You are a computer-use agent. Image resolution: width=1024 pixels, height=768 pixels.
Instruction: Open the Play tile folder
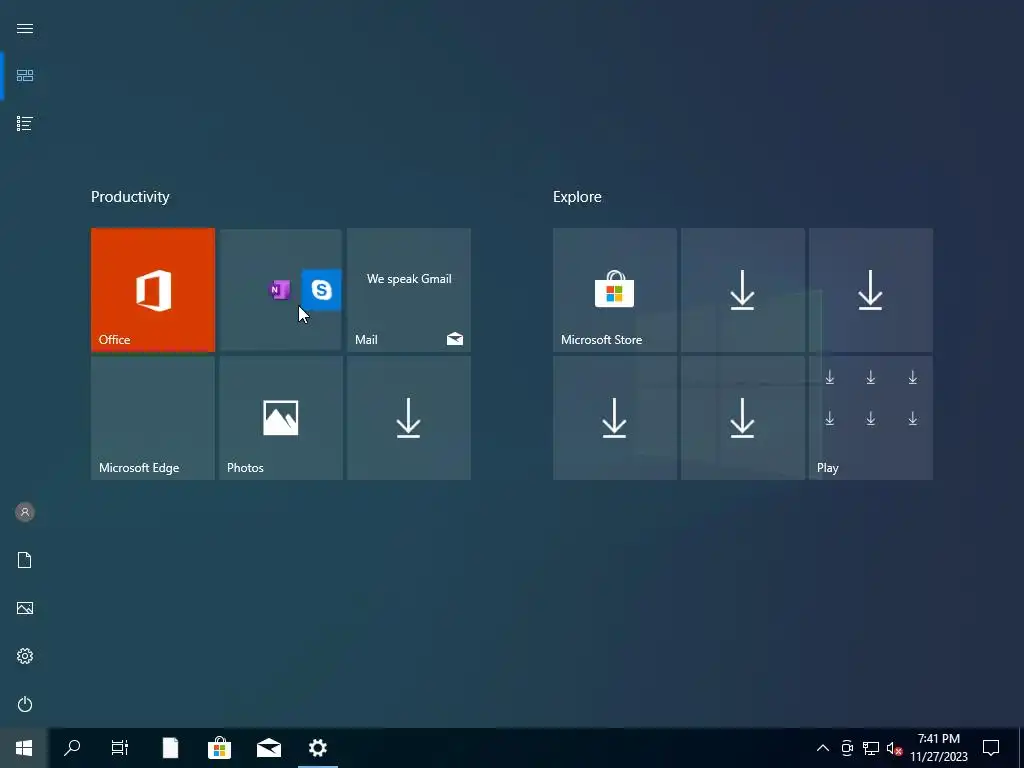pos(871,418)
